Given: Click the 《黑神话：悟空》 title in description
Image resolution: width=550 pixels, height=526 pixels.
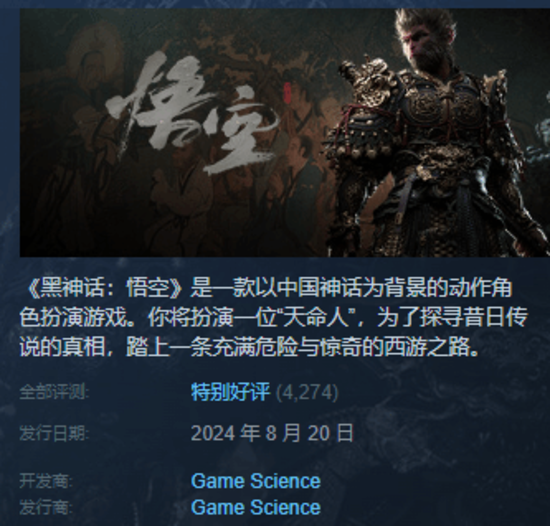Looking at the screenshot, I should pyautogui.click(x=105, y=288).
